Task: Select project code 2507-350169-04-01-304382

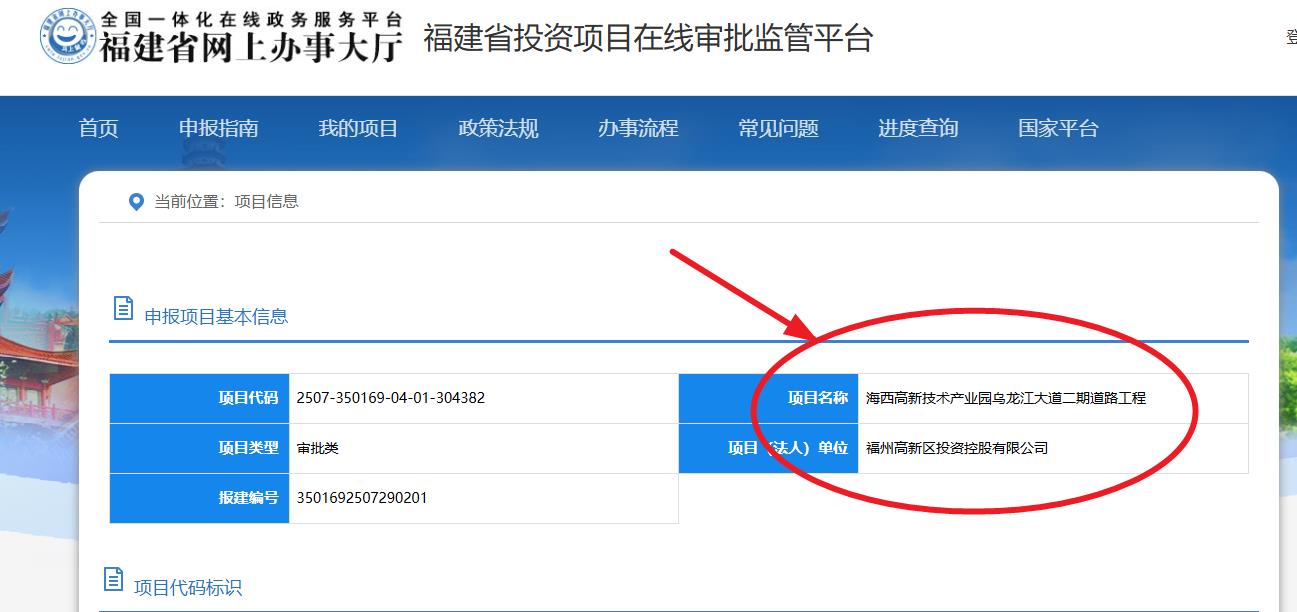Action: 391,398
